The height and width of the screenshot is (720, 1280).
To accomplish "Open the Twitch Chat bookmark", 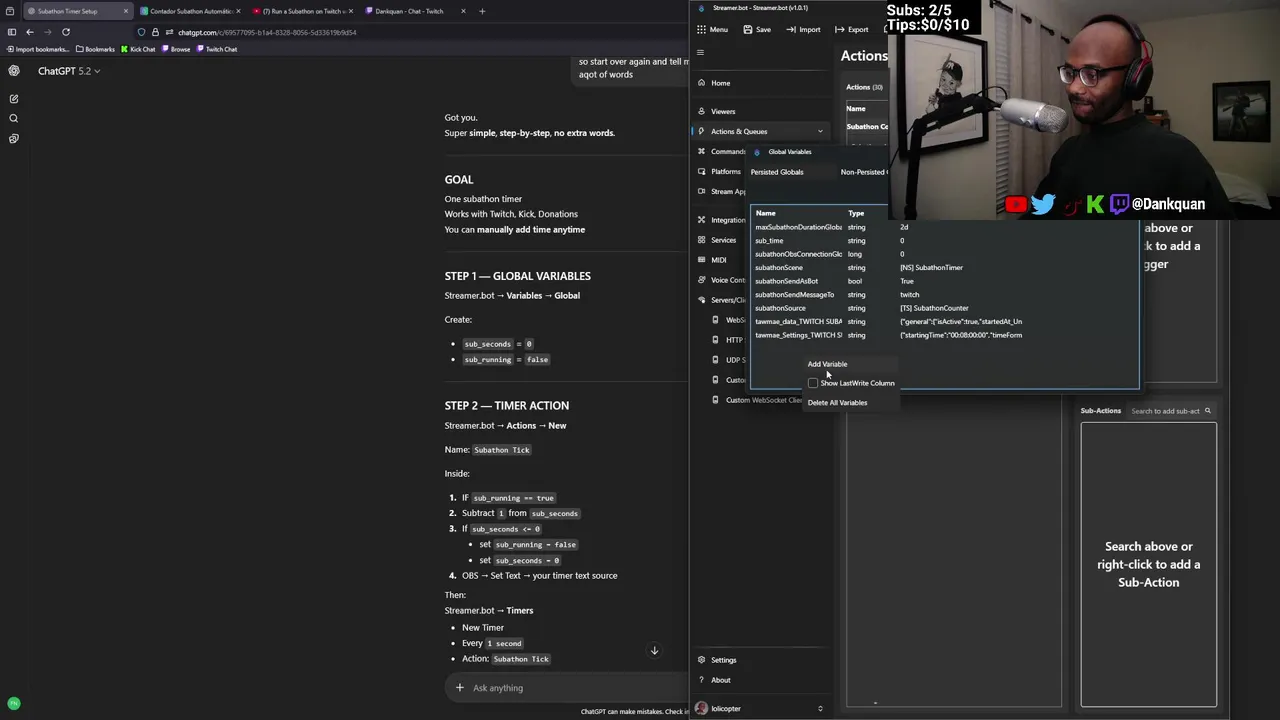I will (x=217, y=49).
